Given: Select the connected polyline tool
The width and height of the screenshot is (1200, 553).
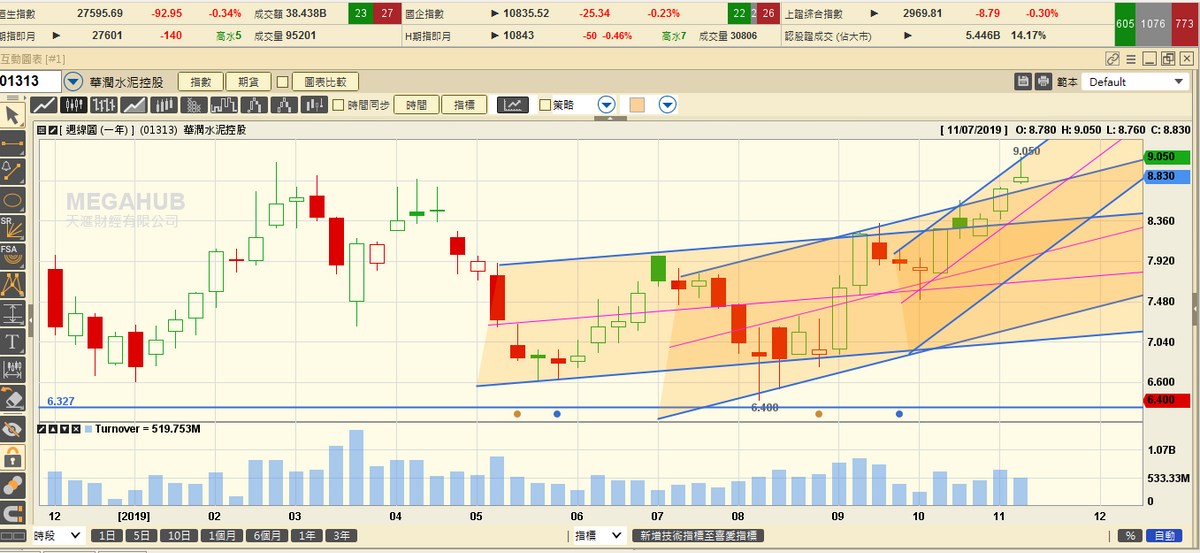Looking at the screenshot, I should pyautogui.click(x=12, y=171).
